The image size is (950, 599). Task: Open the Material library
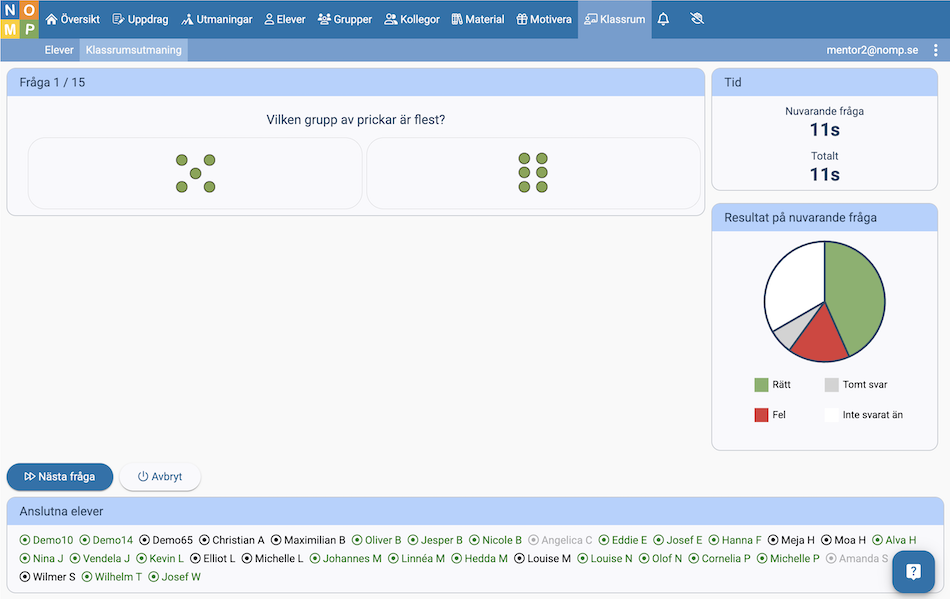478,19
